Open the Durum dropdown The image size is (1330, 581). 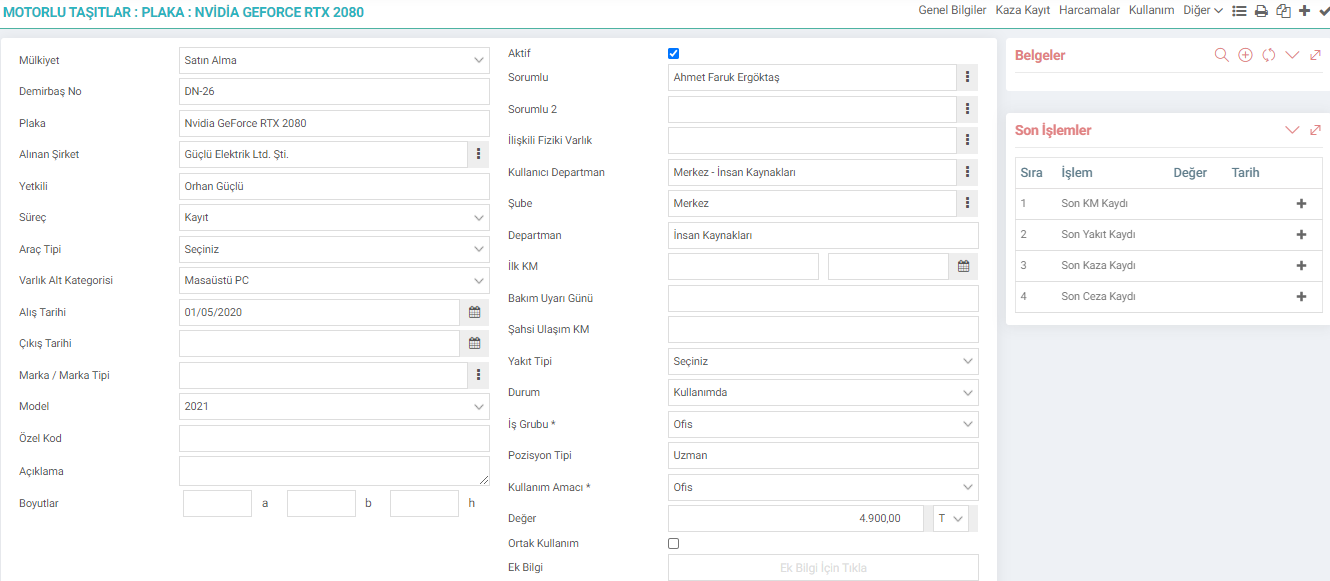(x=823, y=392)
